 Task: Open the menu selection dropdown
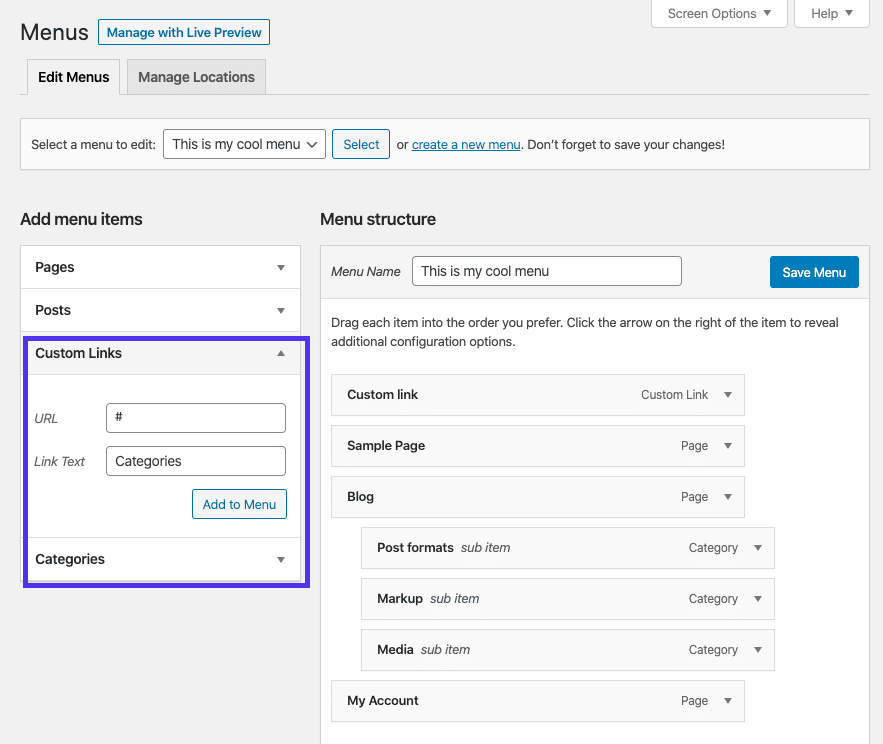point(245,144)
